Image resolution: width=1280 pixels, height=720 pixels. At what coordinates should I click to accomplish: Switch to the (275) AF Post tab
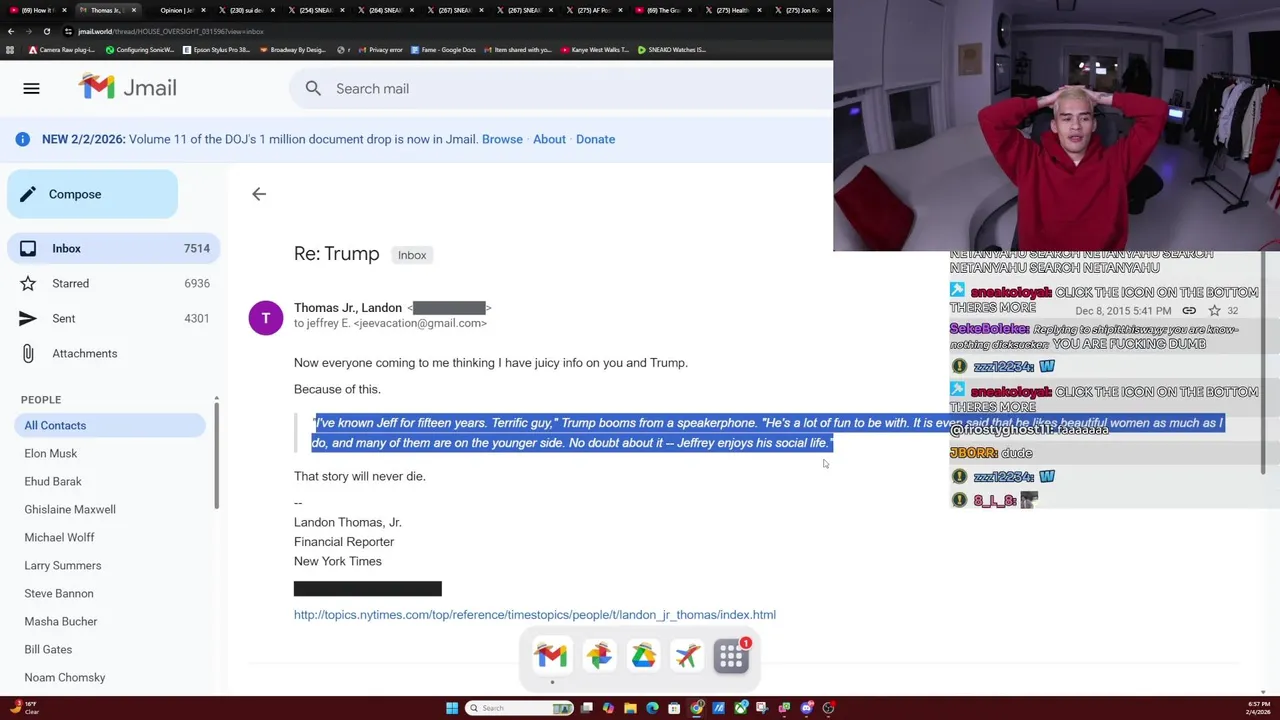click(593, 10)
